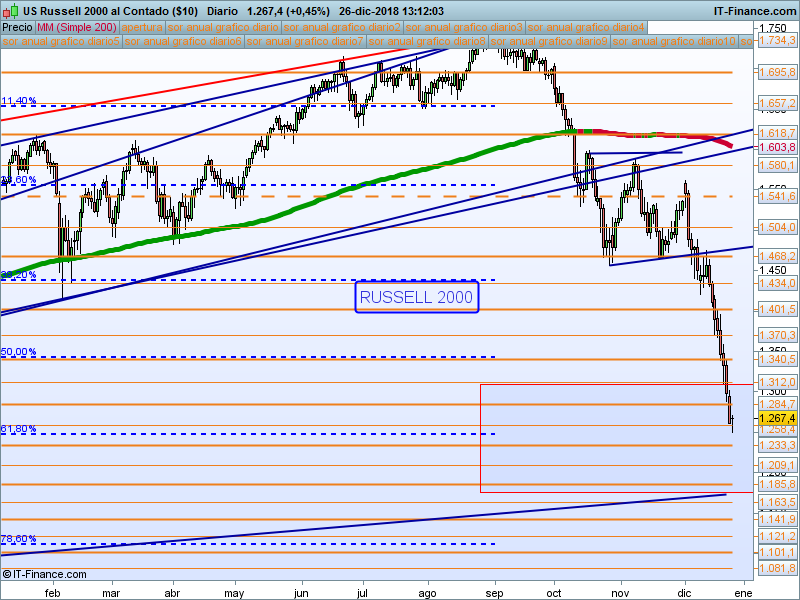This screenshot has width=800, height=600.
Task: Click the 1.450 scale value on price axis
Action: coord(773,270)
